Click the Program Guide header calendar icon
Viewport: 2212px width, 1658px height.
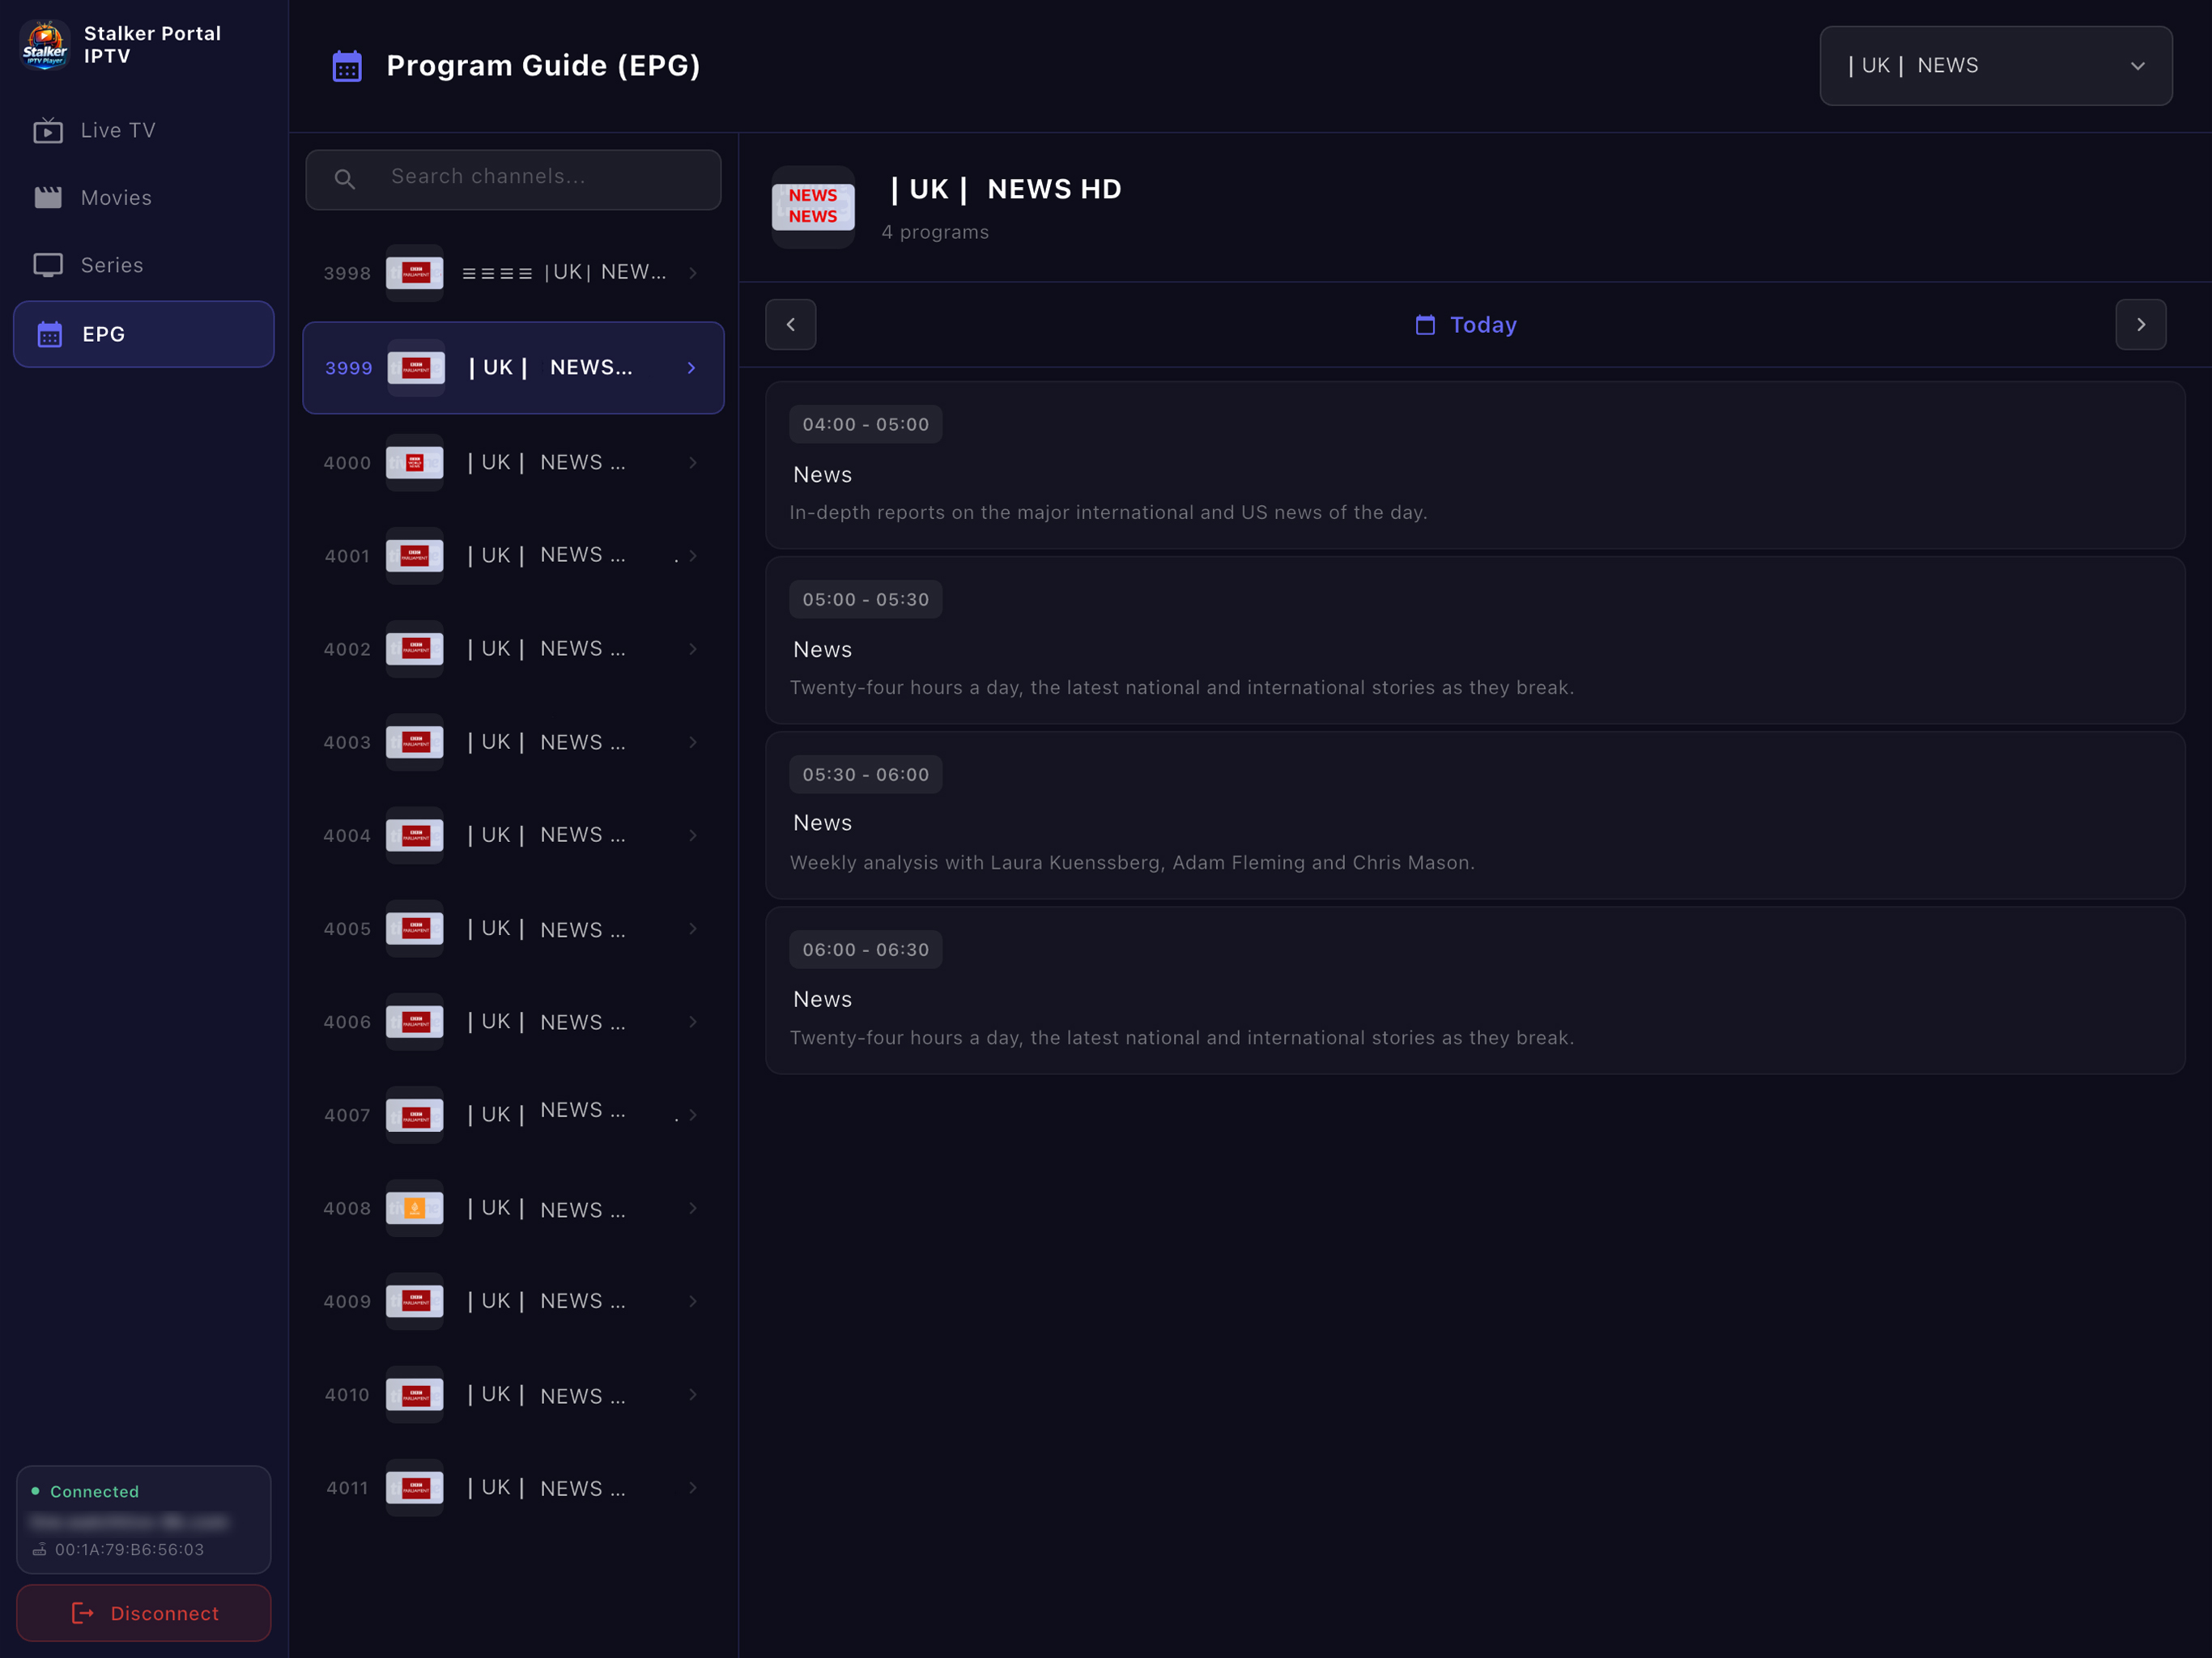click(347, 66)
